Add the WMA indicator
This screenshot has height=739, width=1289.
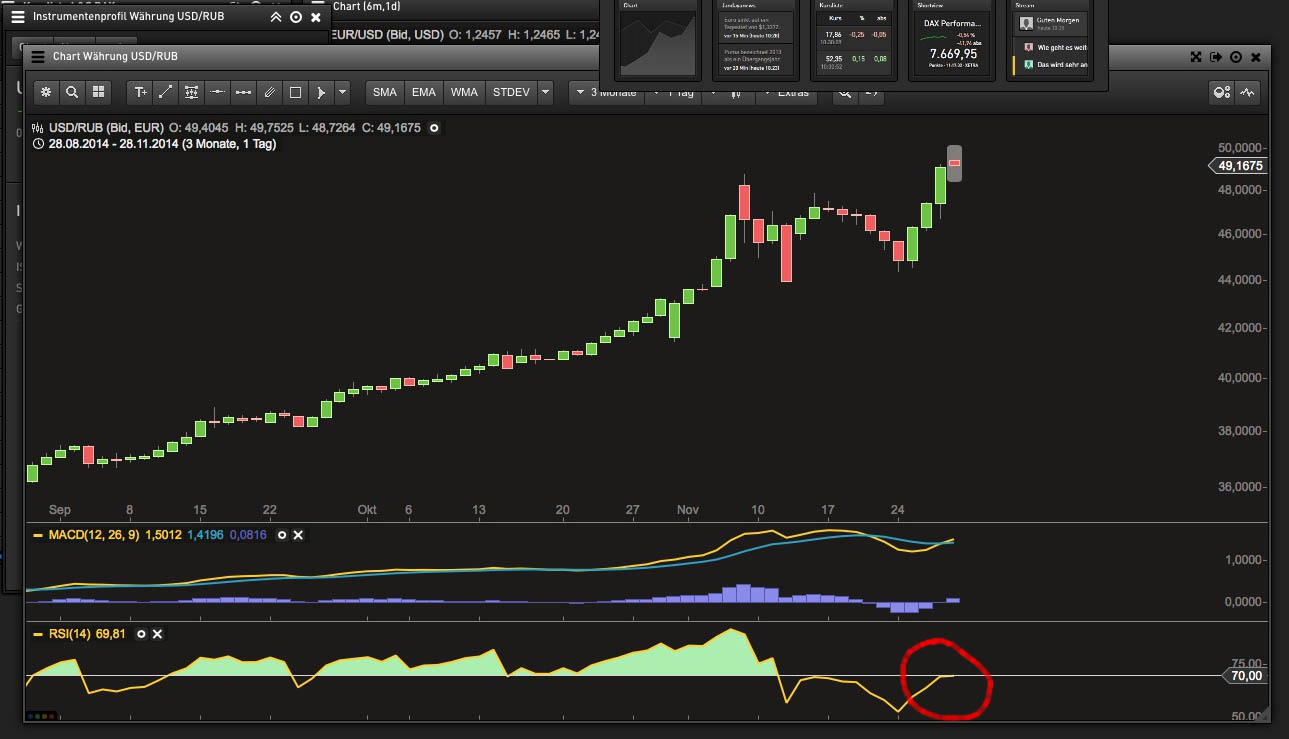[464, 92]
